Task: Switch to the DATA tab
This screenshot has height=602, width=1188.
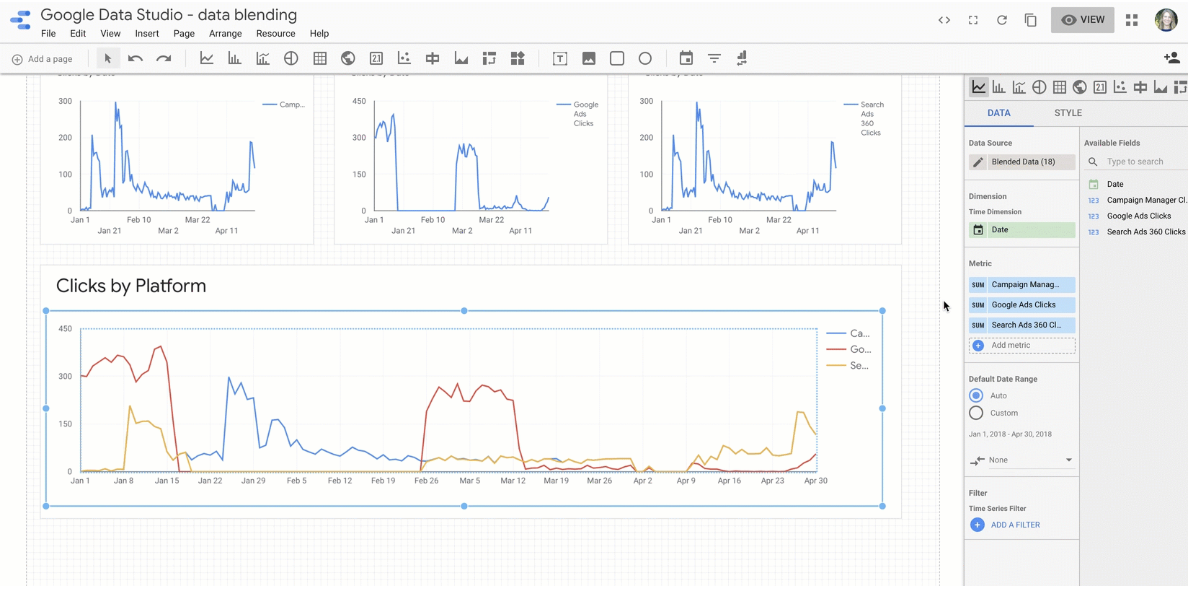Action: click(999, 113)
